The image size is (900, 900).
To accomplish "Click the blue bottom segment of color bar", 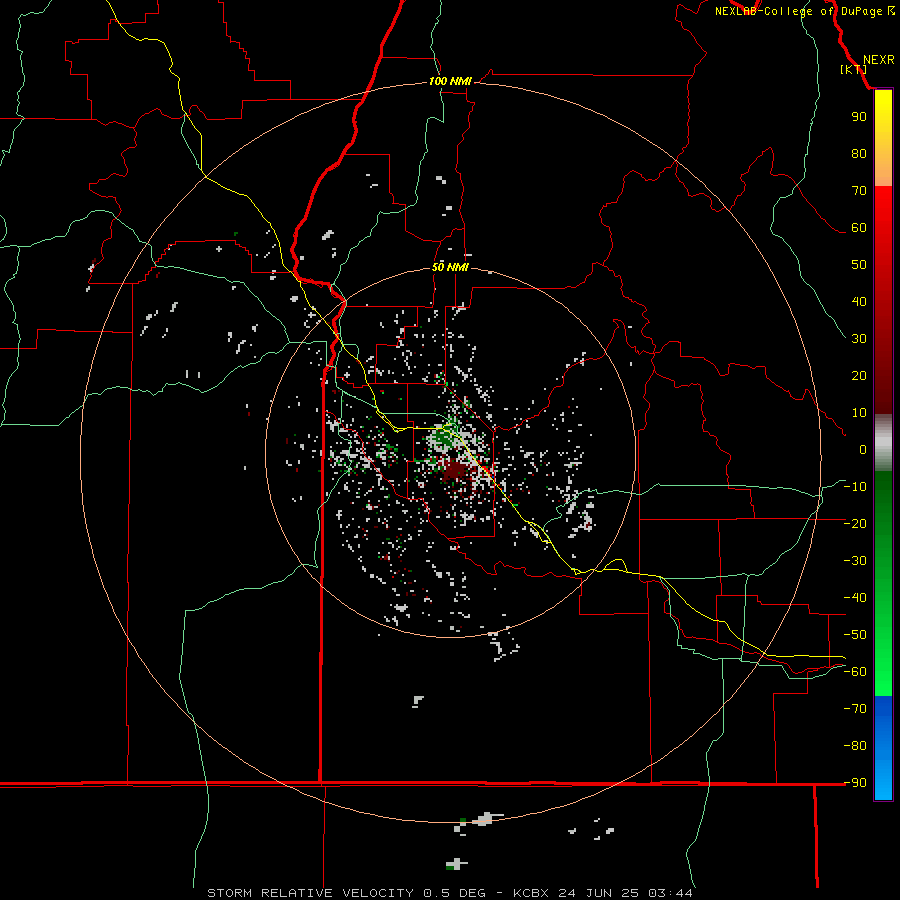I will click(883, 748).
